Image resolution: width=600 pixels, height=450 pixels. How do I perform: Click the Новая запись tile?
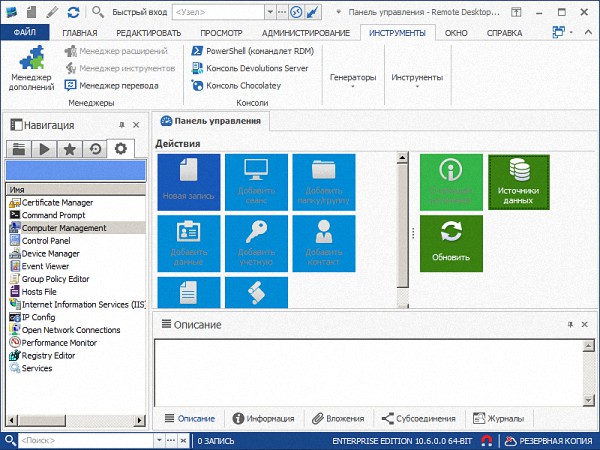pos(189,181)
